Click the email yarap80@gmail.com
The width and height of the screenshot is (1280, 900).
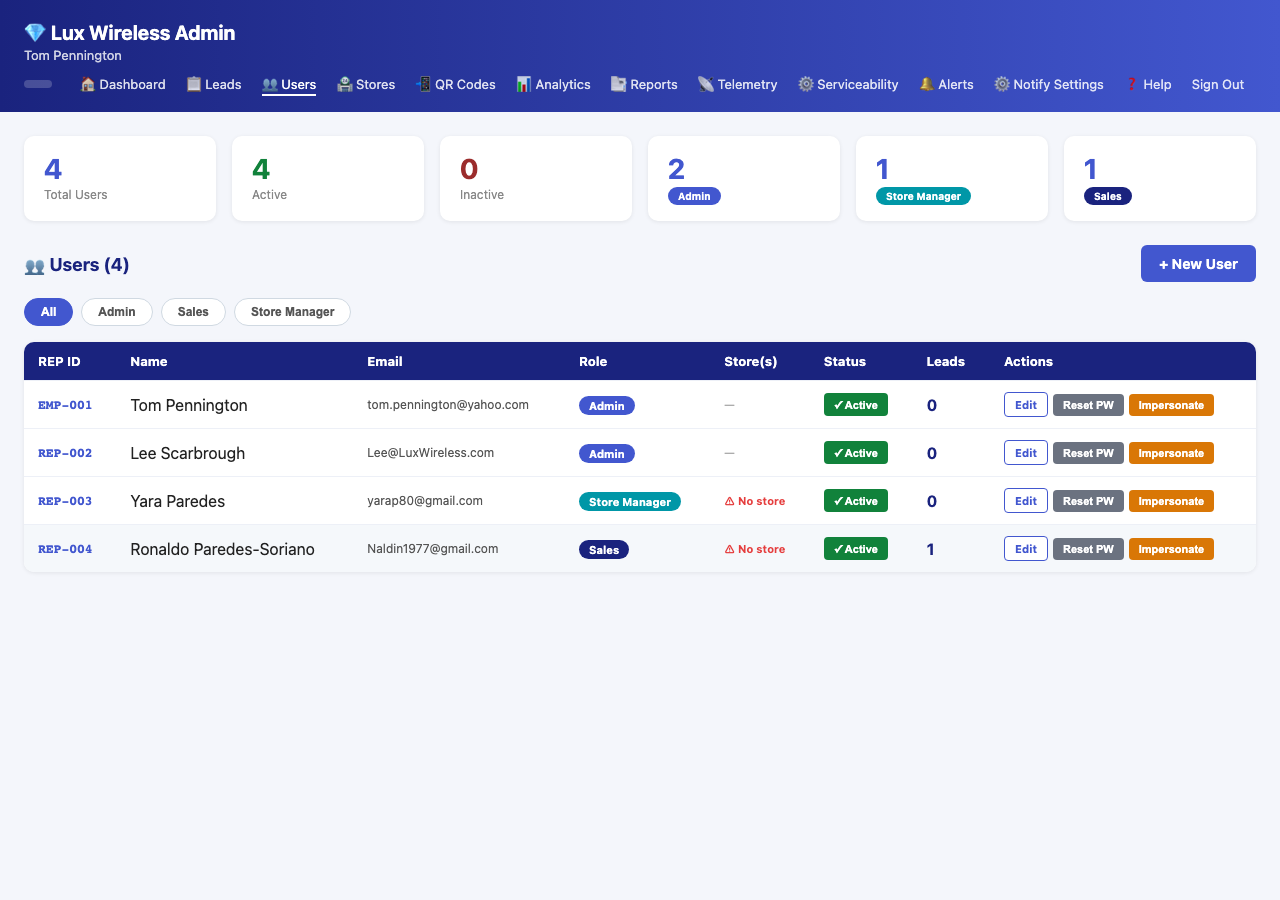425,501
